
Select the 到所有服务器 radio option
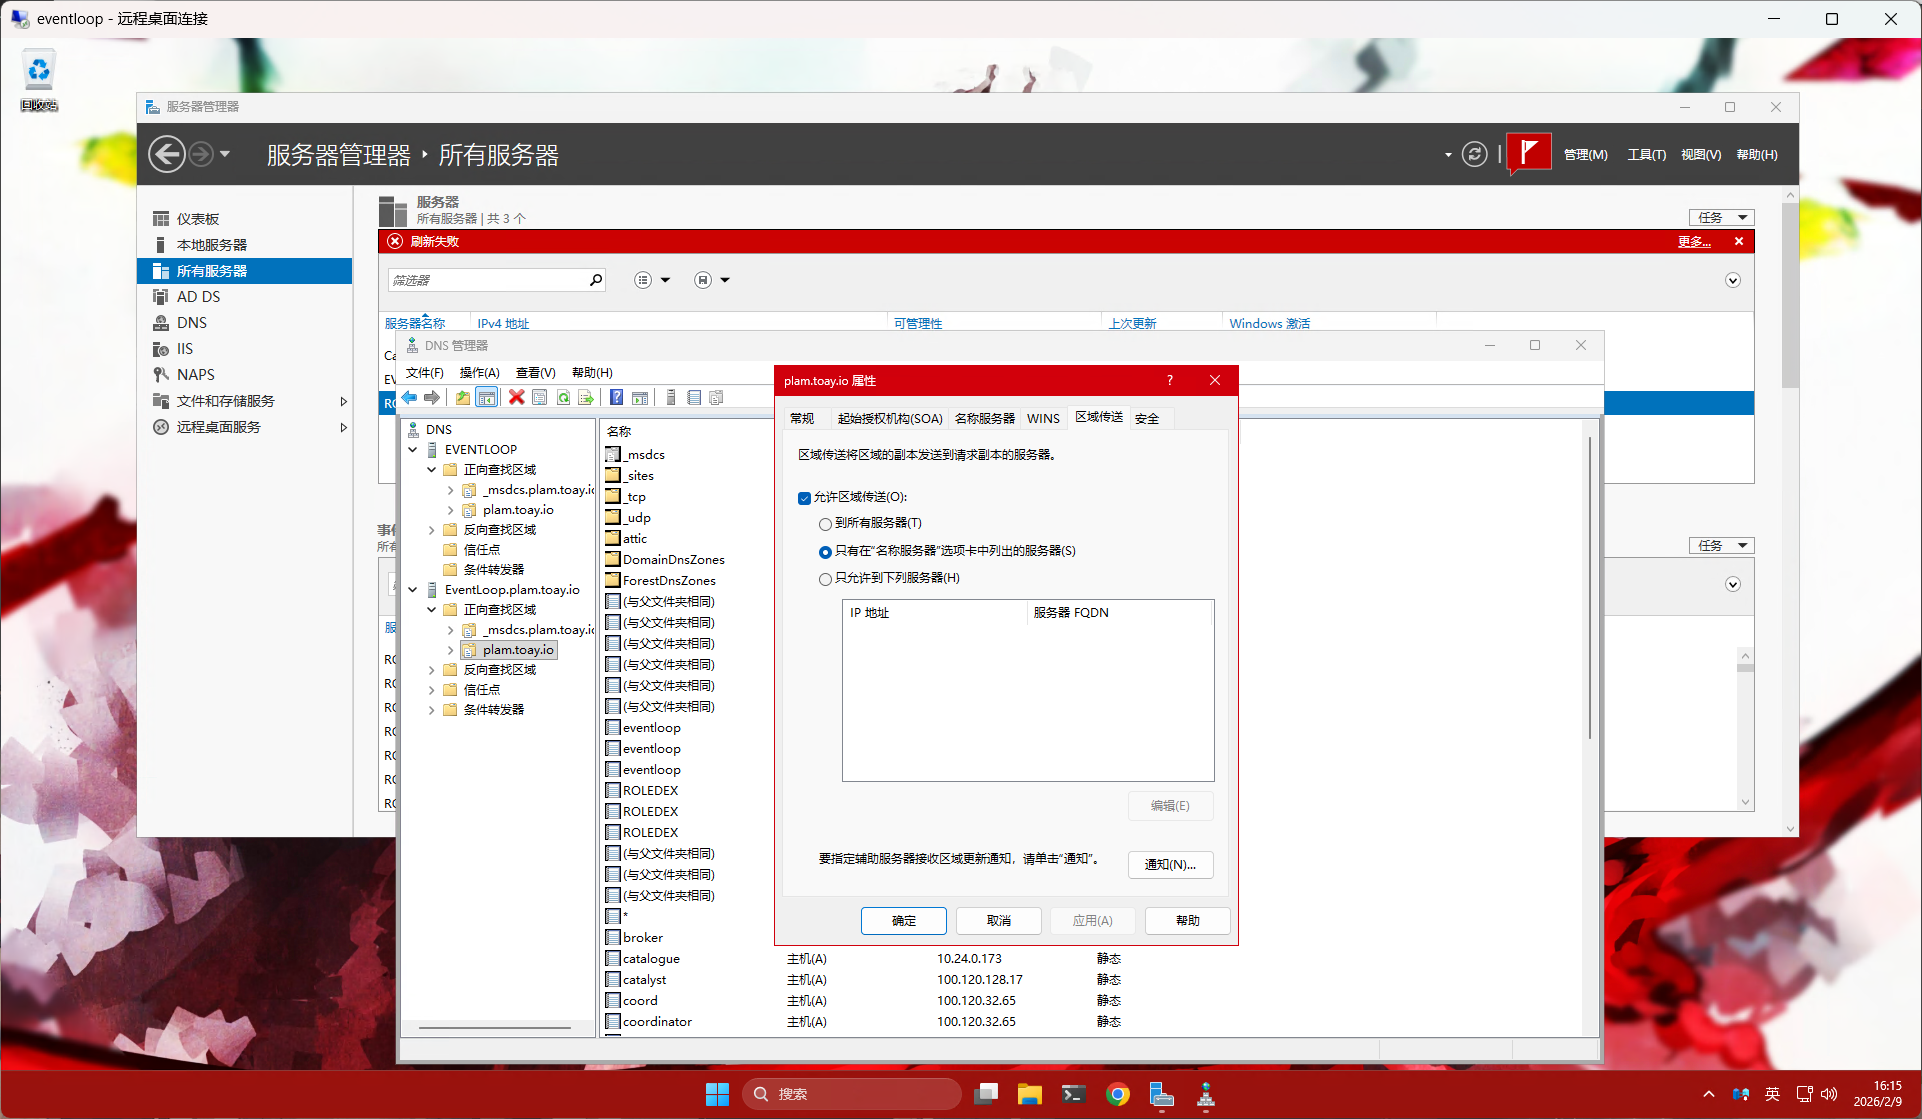(x=825, y=524)
